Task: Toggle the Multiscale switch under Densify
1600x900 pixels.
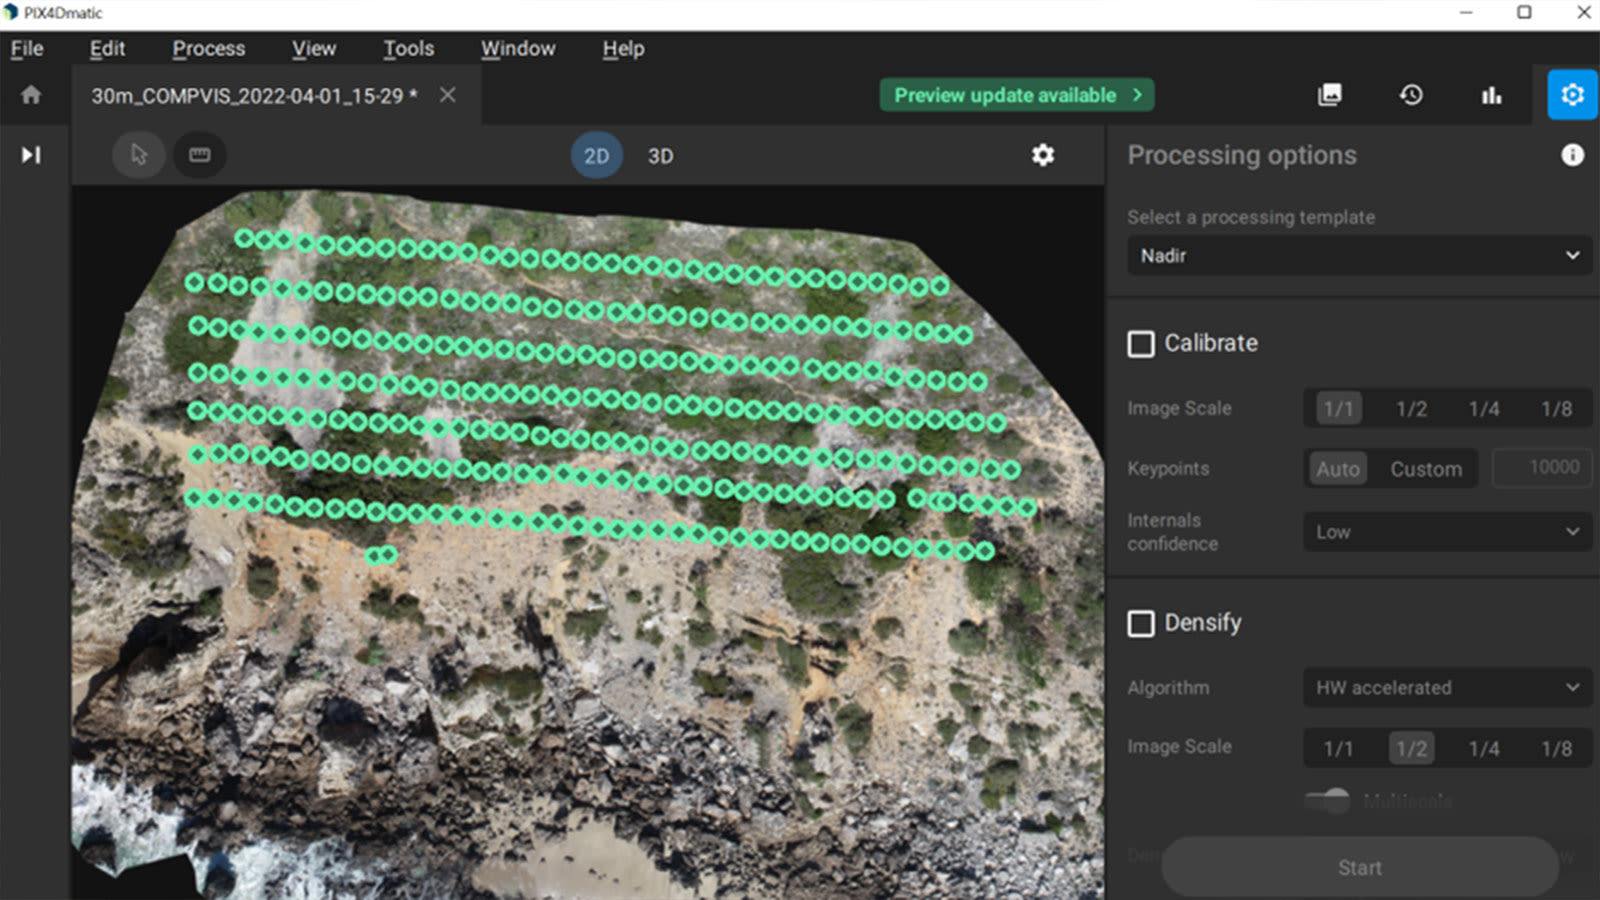Action: point(1328,801)
